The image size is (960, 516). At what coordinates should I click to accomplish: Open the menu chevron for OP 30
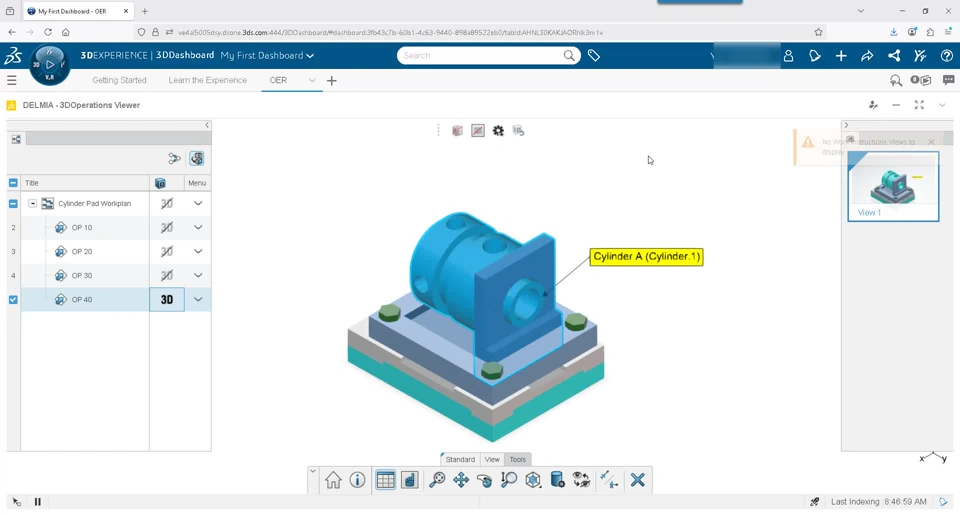(x=198, y=275)
